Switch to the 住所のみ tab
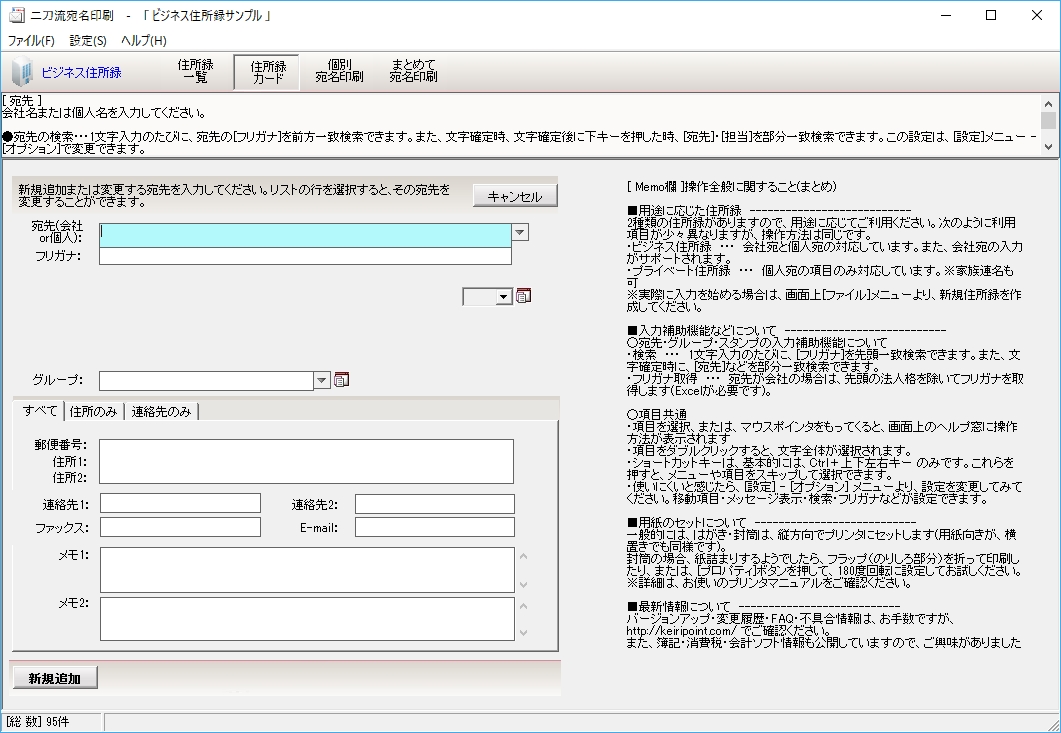 [x=94, y=409]
